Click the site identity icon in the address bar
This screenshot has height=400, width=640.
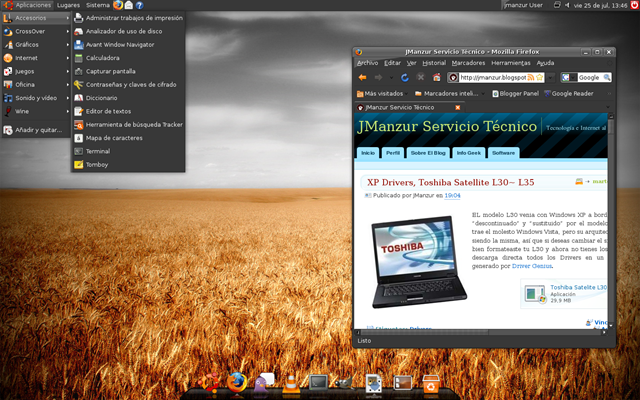(453, 78)
